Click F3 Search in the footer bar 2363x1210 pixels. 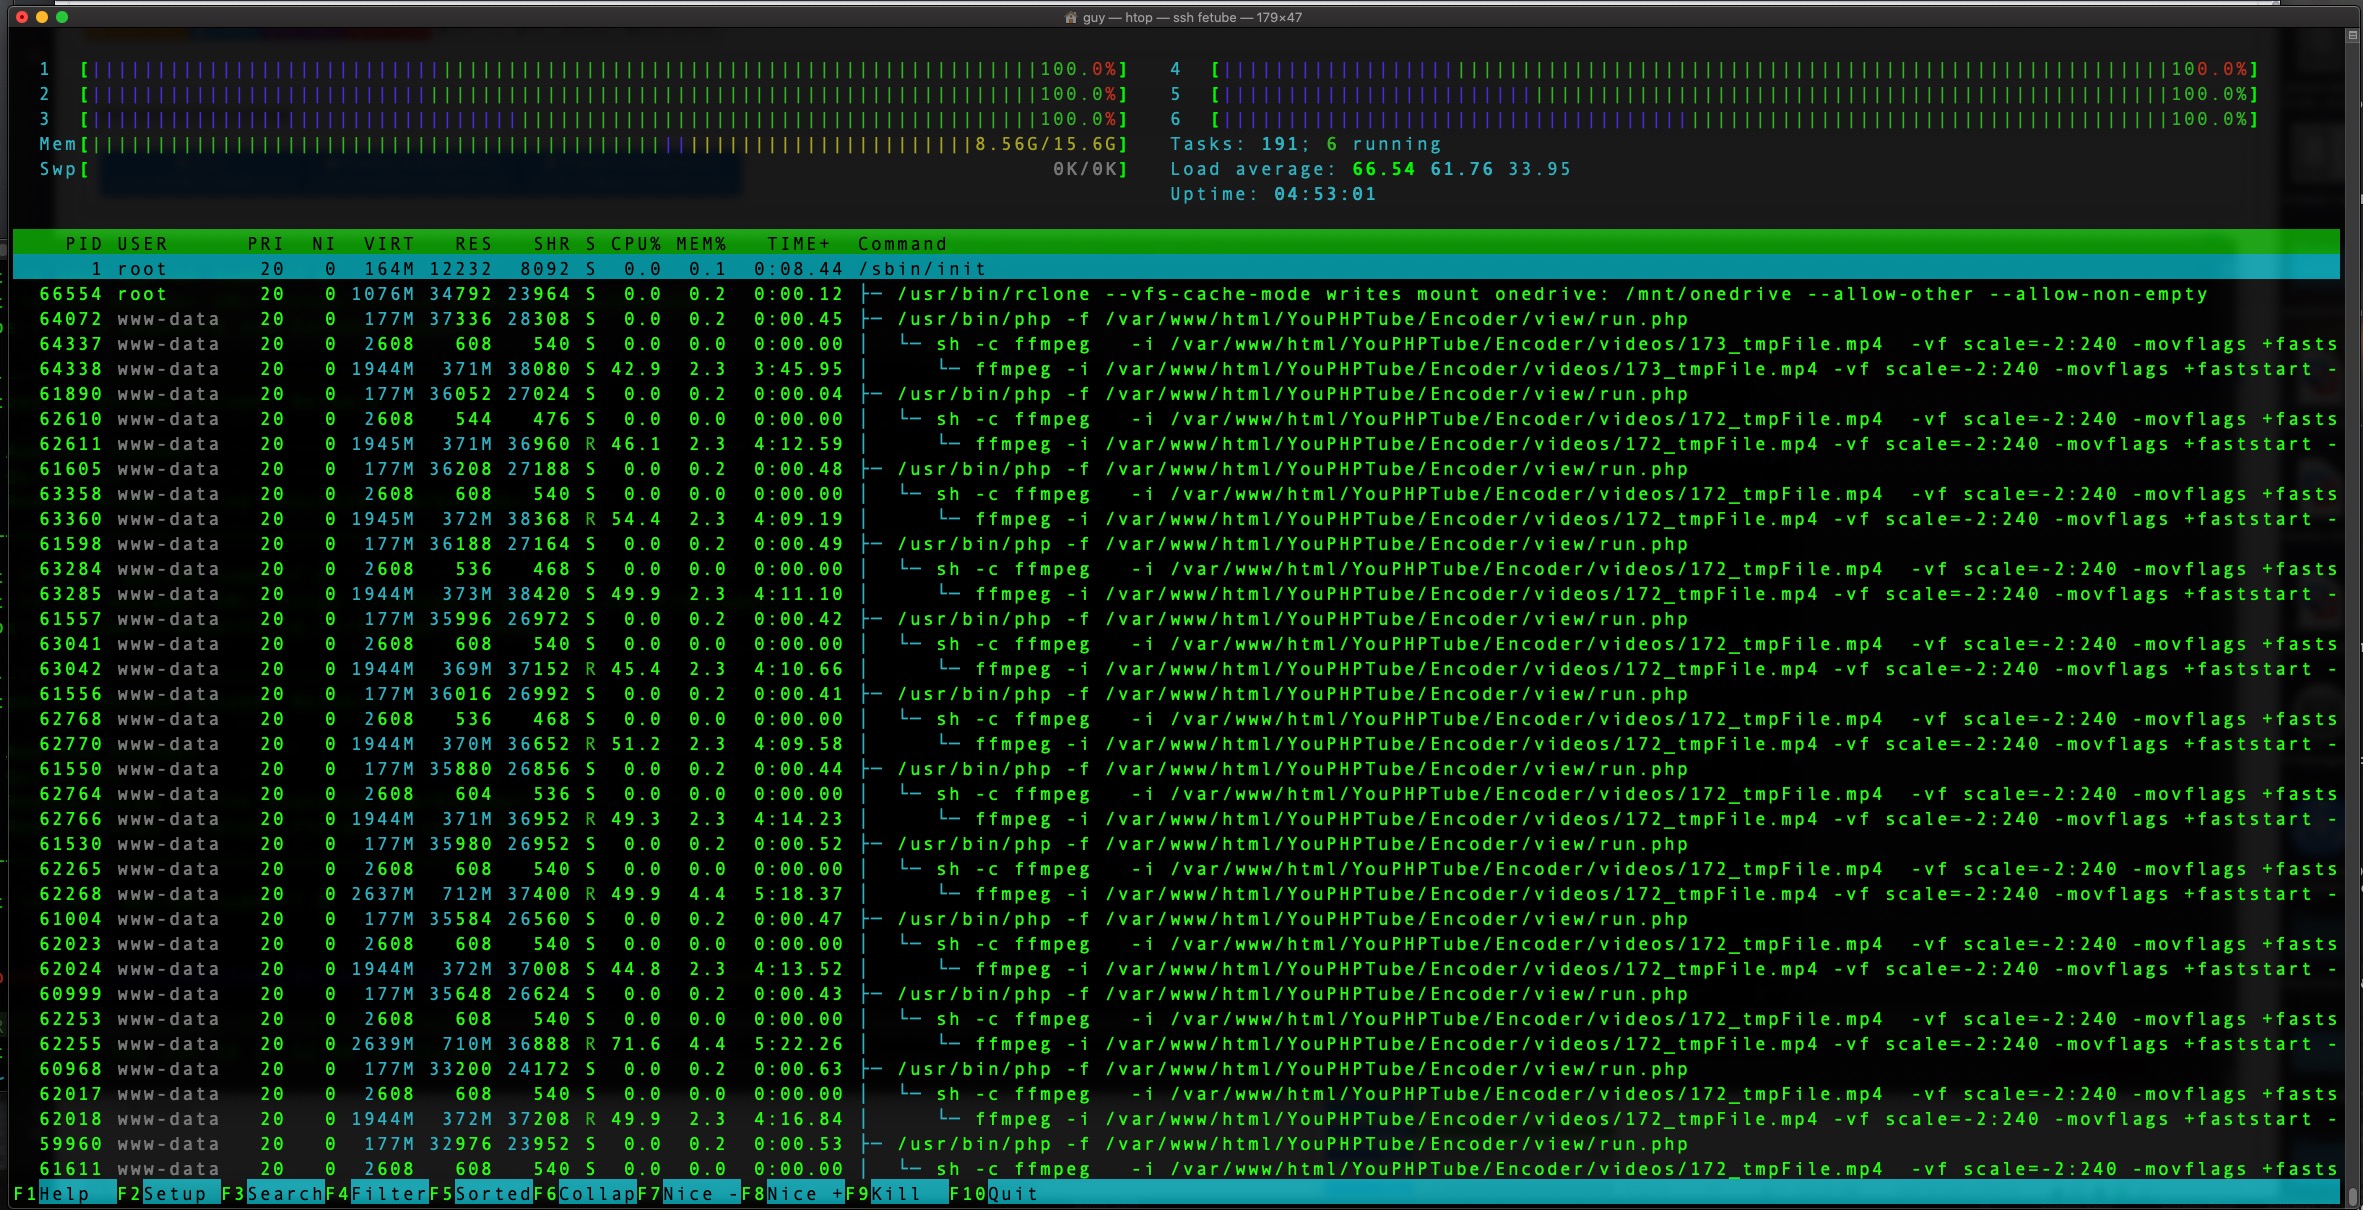click(x=272, y=1193)
